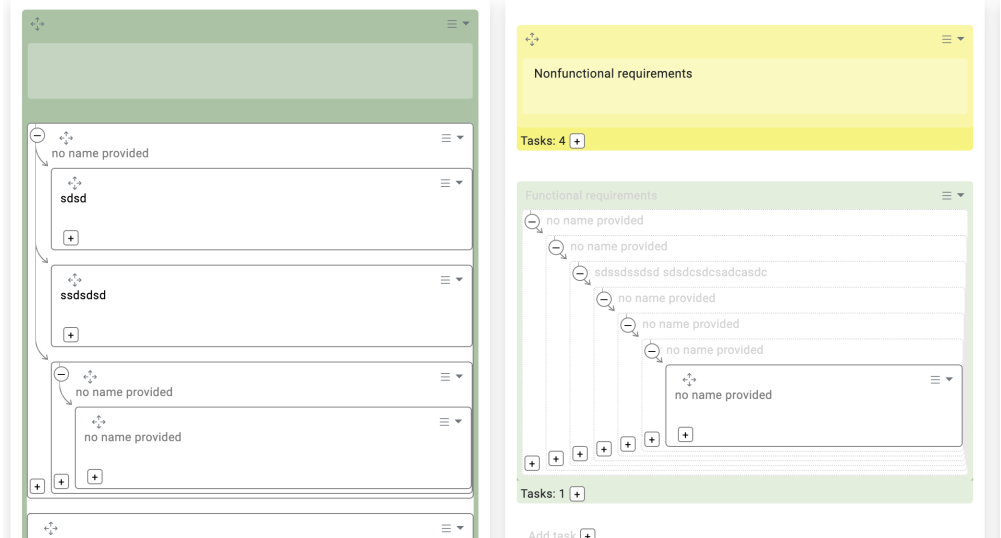Click the plus next to Tasks: 1

tap(577, 494)
